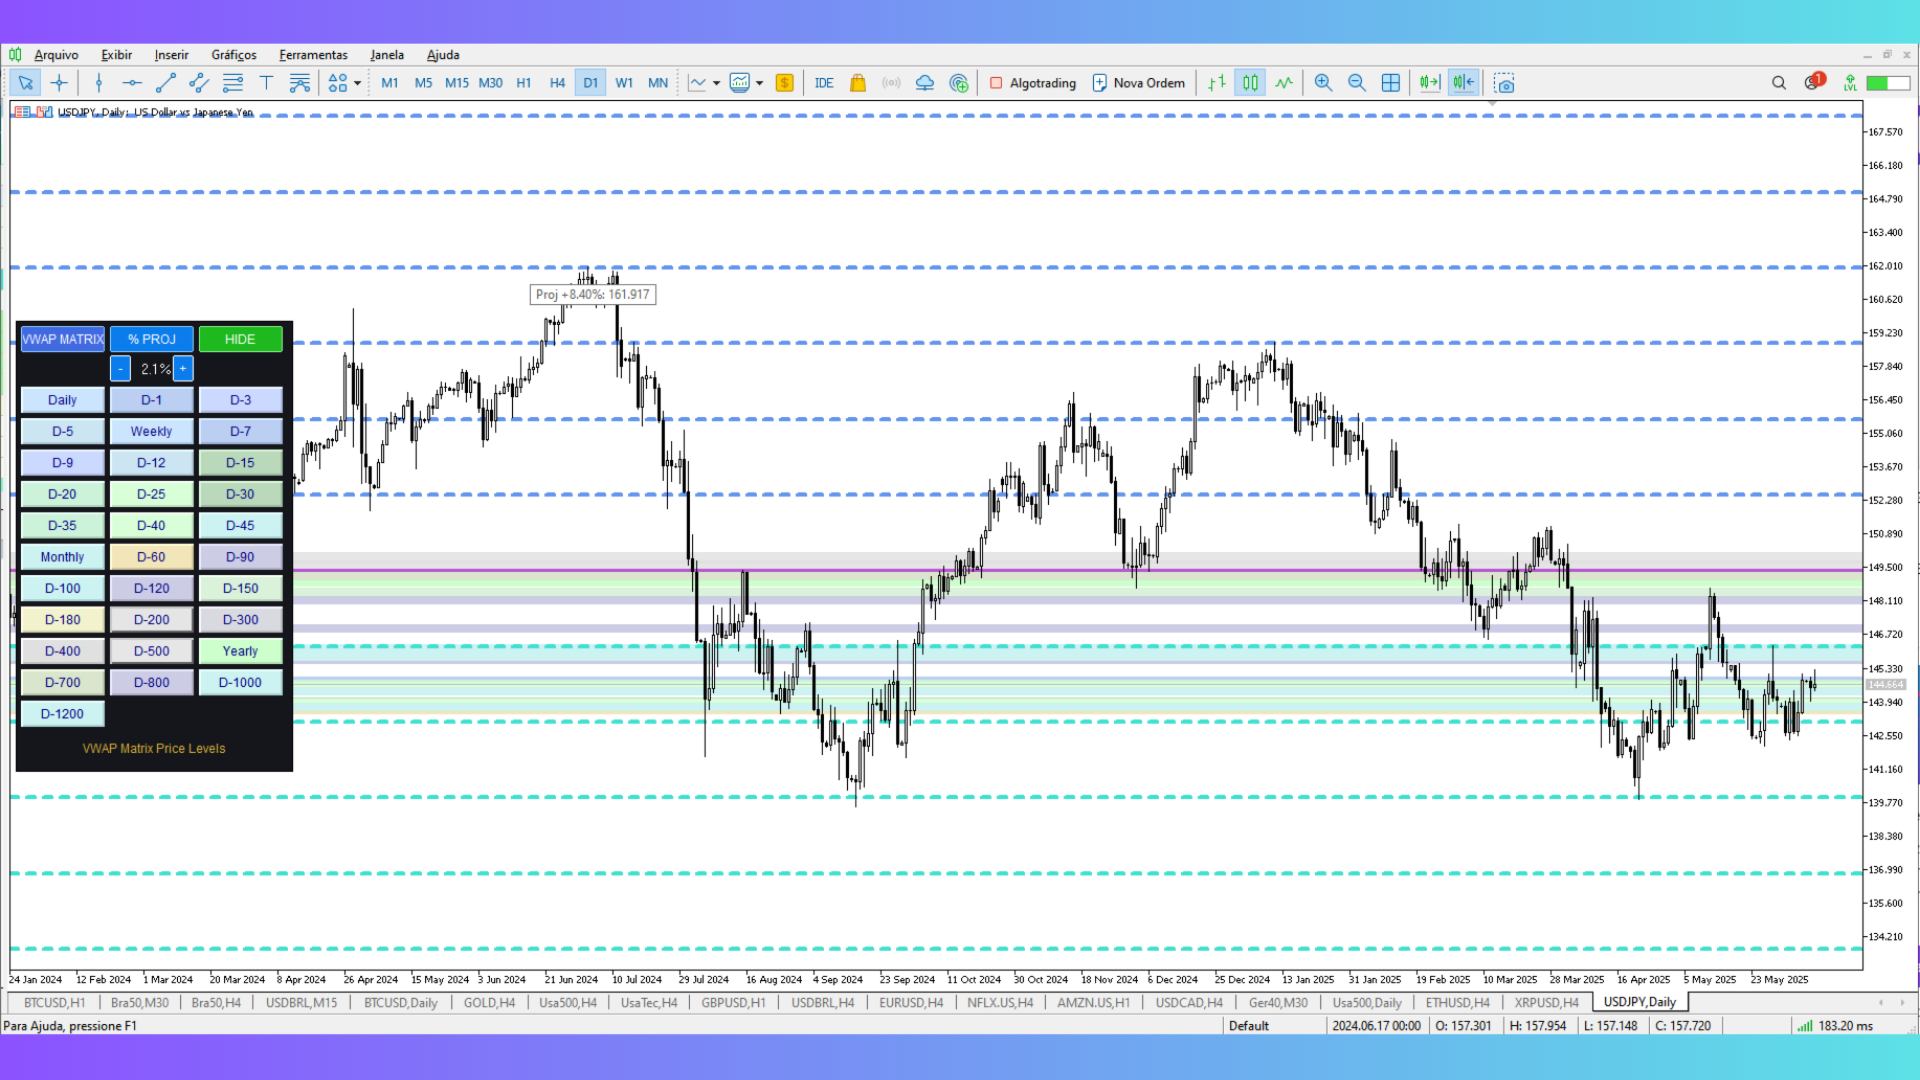Switch chart to bar chart style
1920x1080 pixels.
coord(1216,83)
